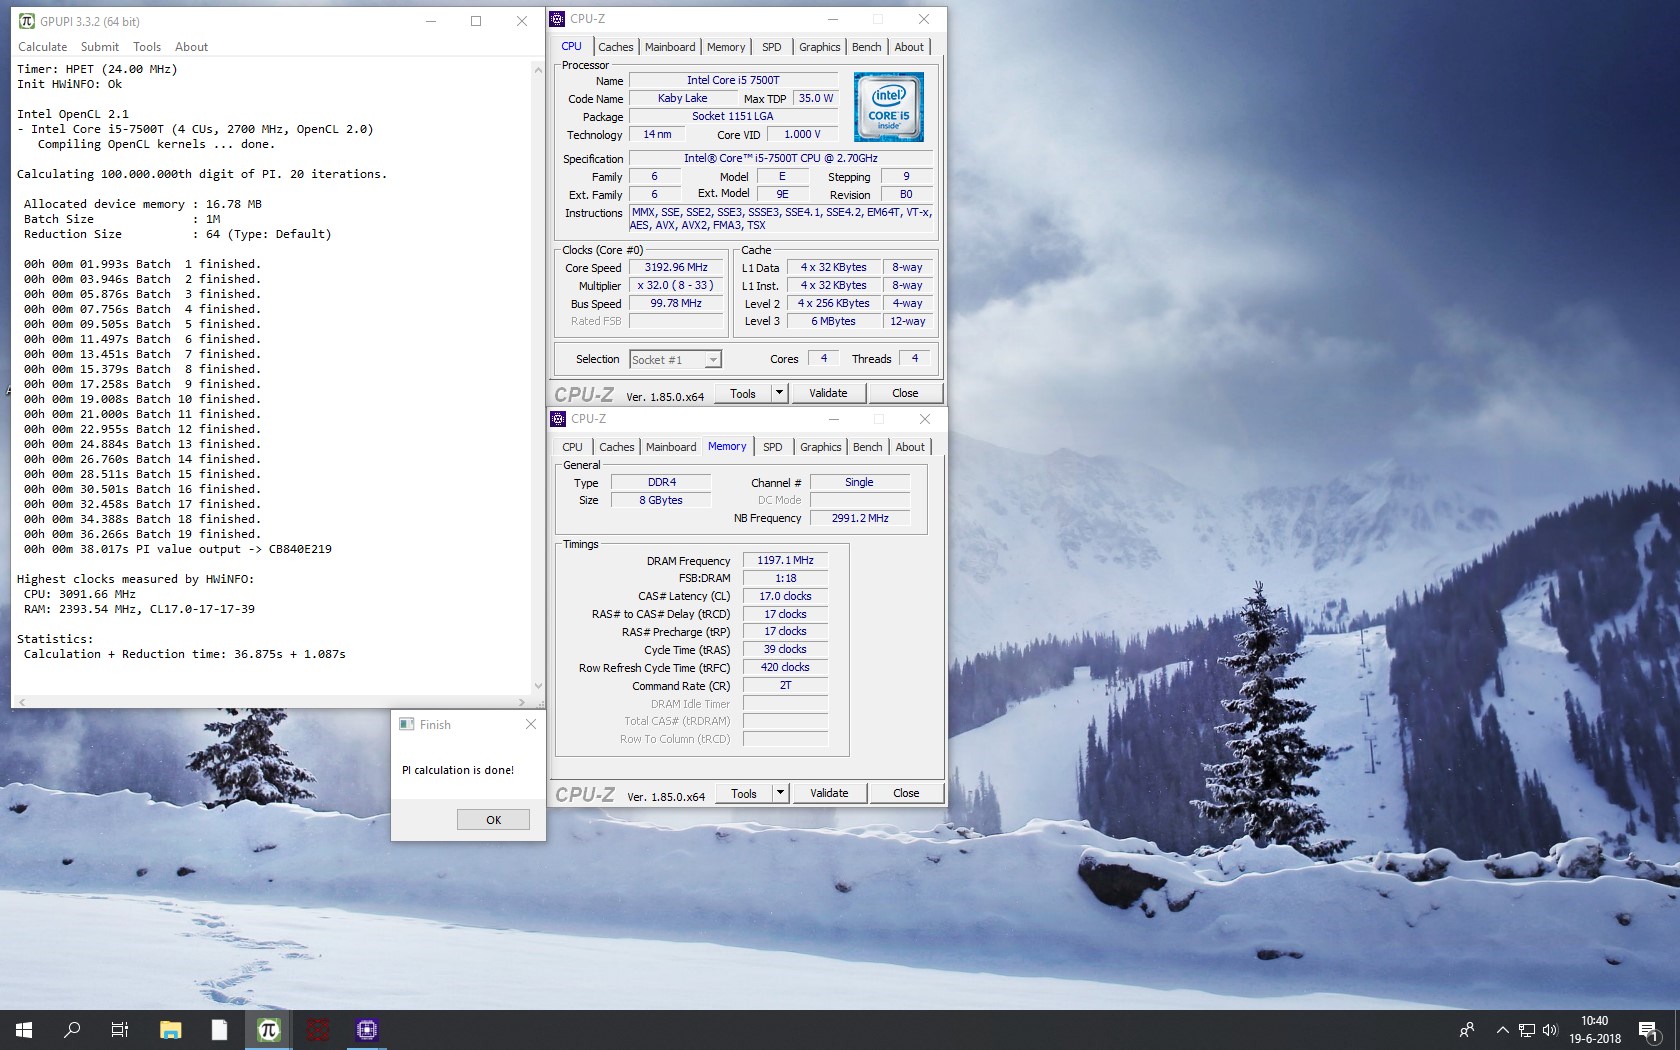Open People icon in system tray
This screenshot has width=1680, height=1050.
1467,1029
